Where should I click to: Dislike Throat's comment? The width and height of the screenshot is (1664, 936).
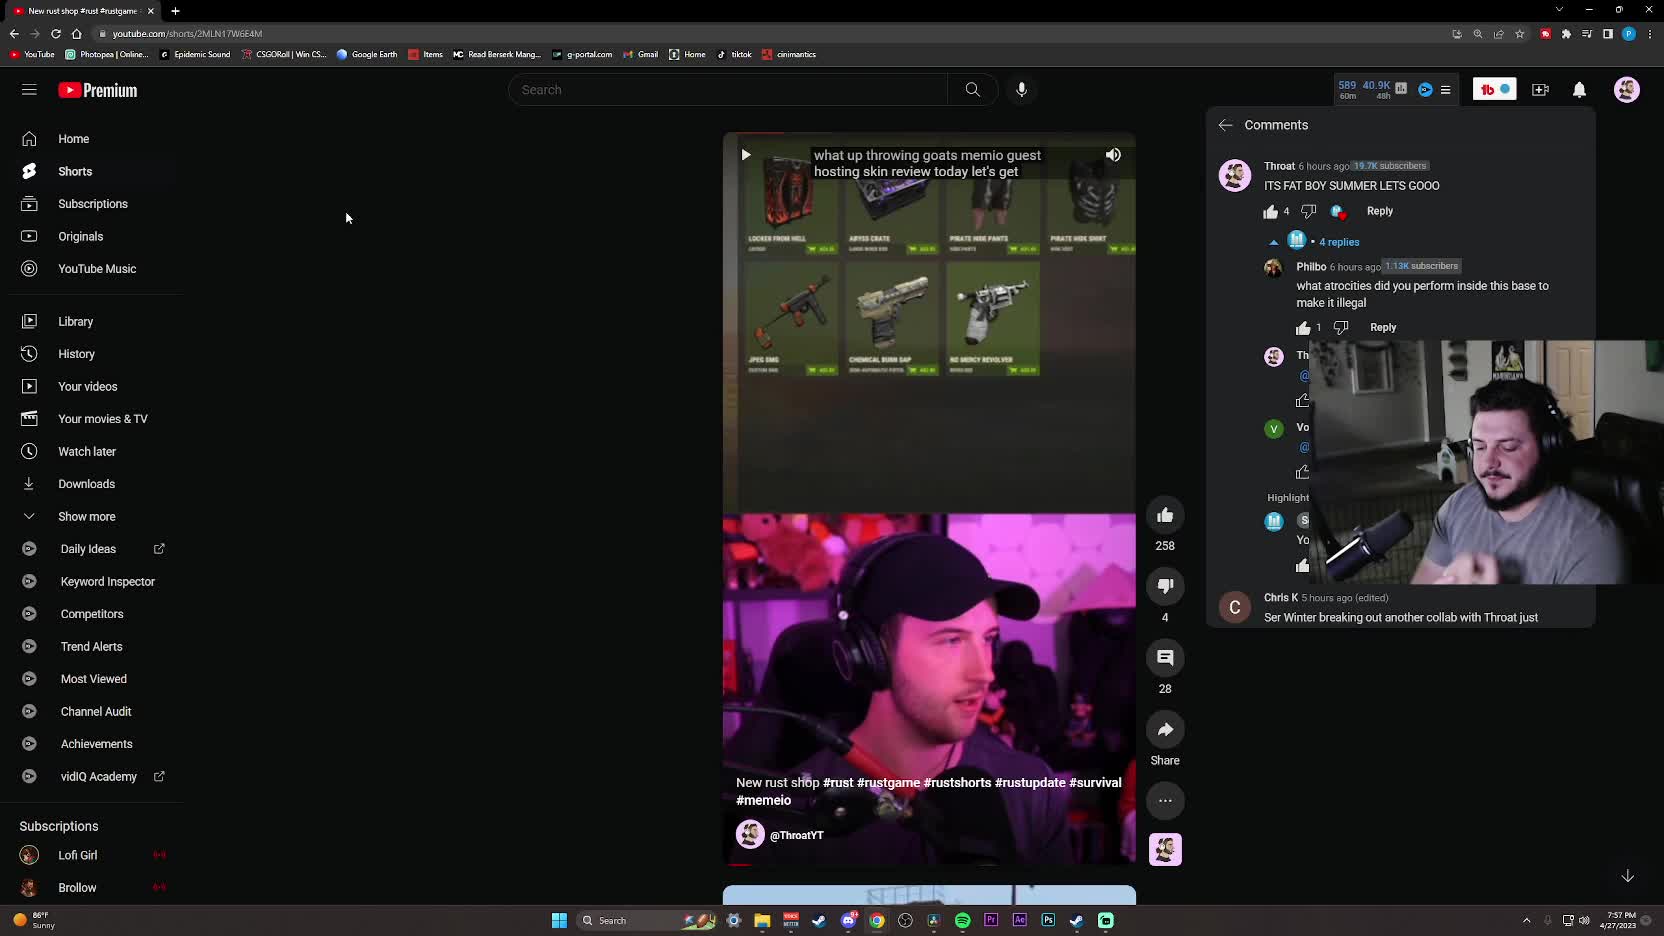click(x=1308, y=212)
